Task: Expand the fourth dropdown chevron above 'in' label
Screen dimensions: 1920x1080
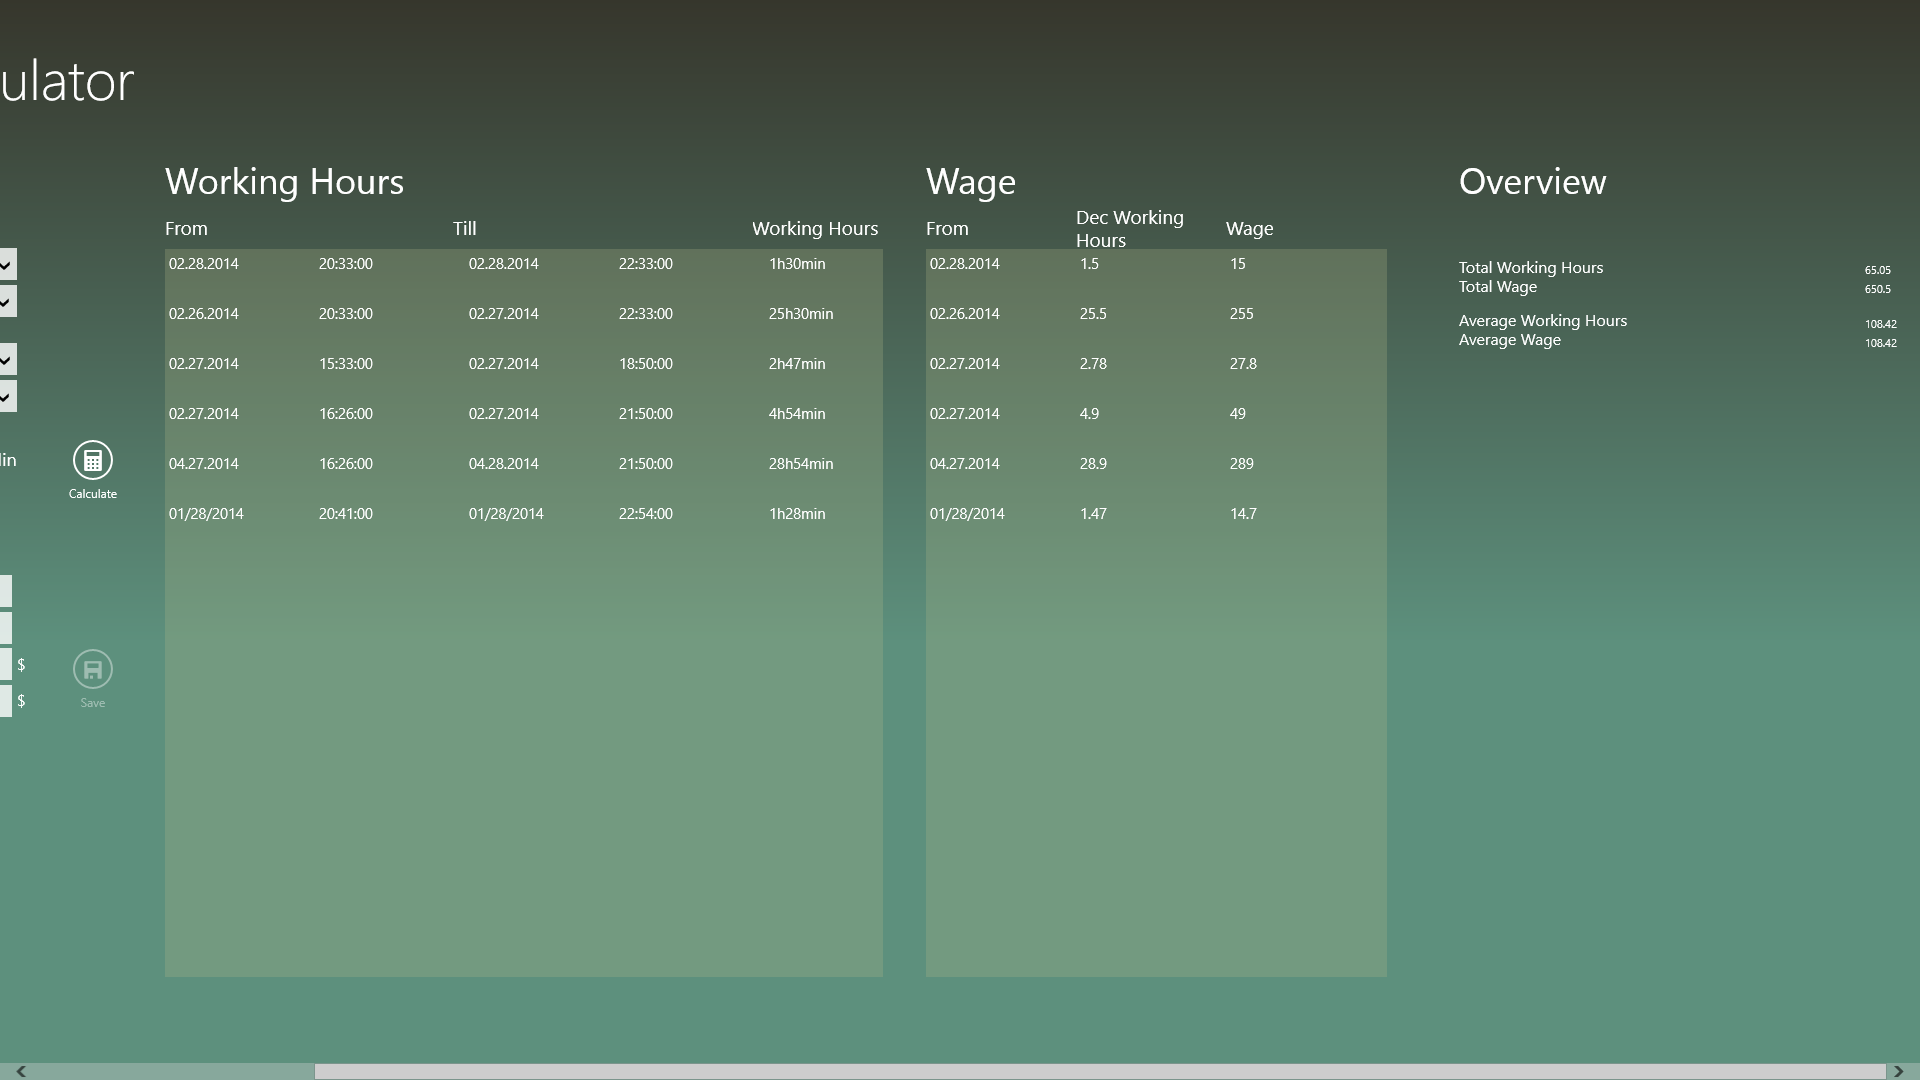Action: (6, 397)
